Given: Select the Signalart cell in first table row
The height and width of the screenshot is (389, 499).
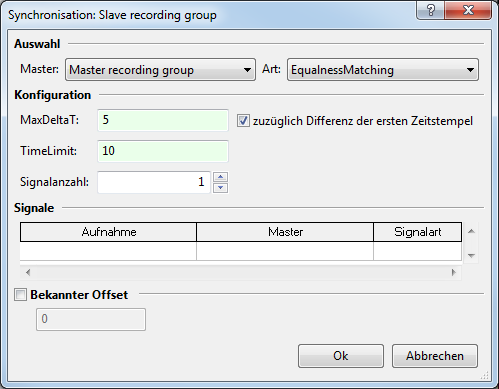Looking at the screenshot, I should click(x=418, y=251).
